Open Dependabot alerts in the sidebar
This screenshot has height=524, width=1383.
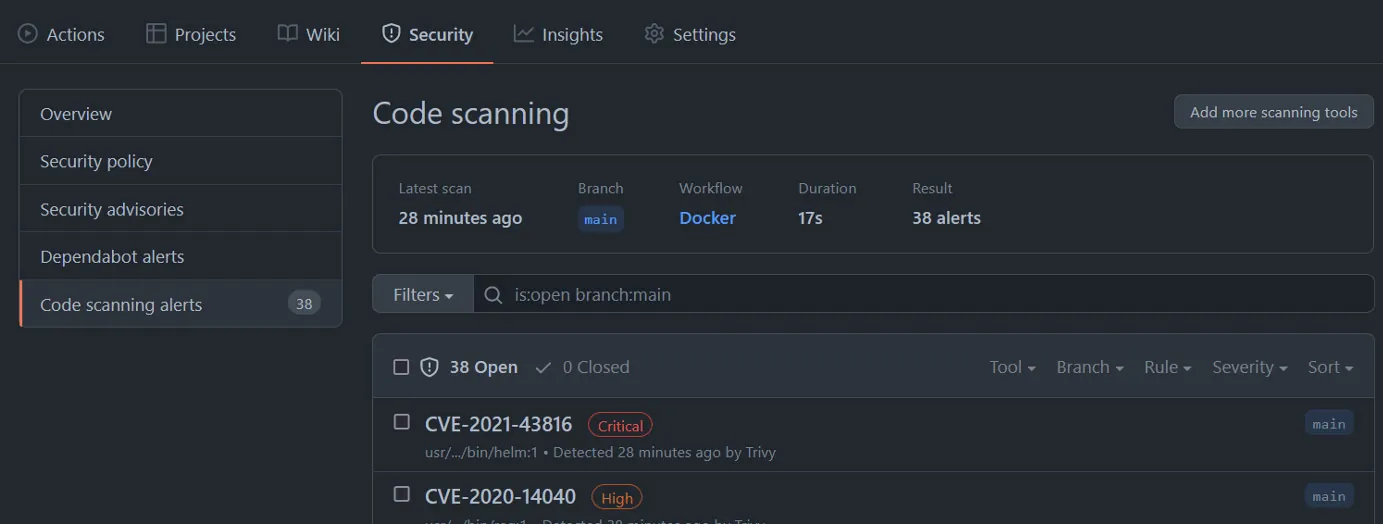coord(181,256)
